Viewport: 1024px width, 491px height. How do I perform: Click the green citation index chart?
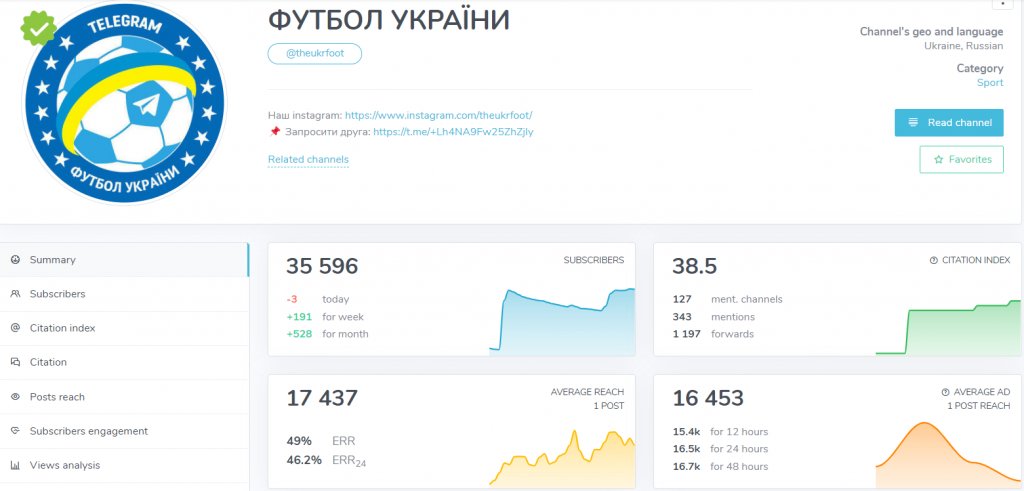click(x=948, y=326)
